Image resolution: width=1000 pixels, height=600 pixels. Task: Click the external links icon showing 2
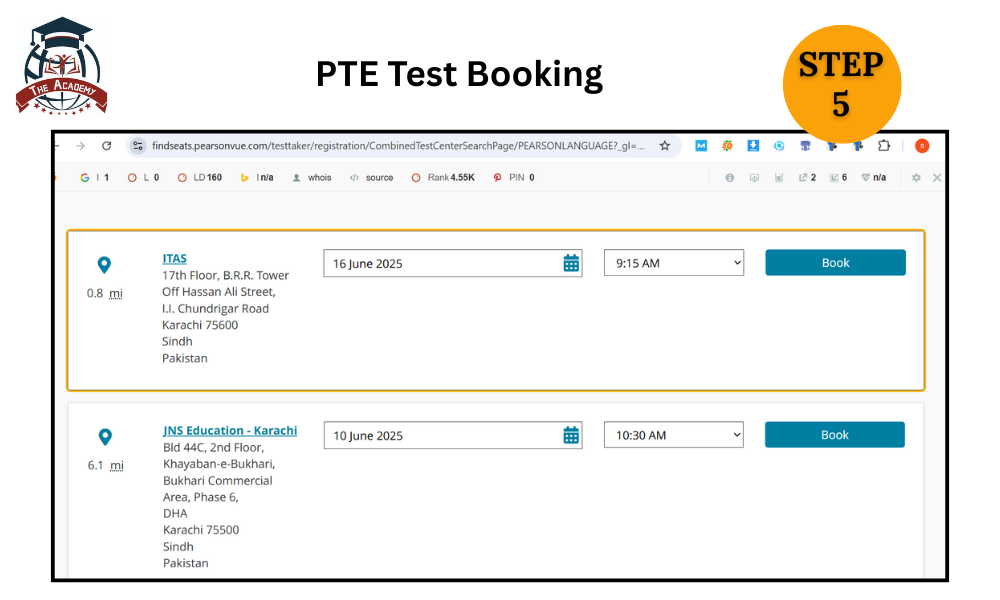point(807,178)
